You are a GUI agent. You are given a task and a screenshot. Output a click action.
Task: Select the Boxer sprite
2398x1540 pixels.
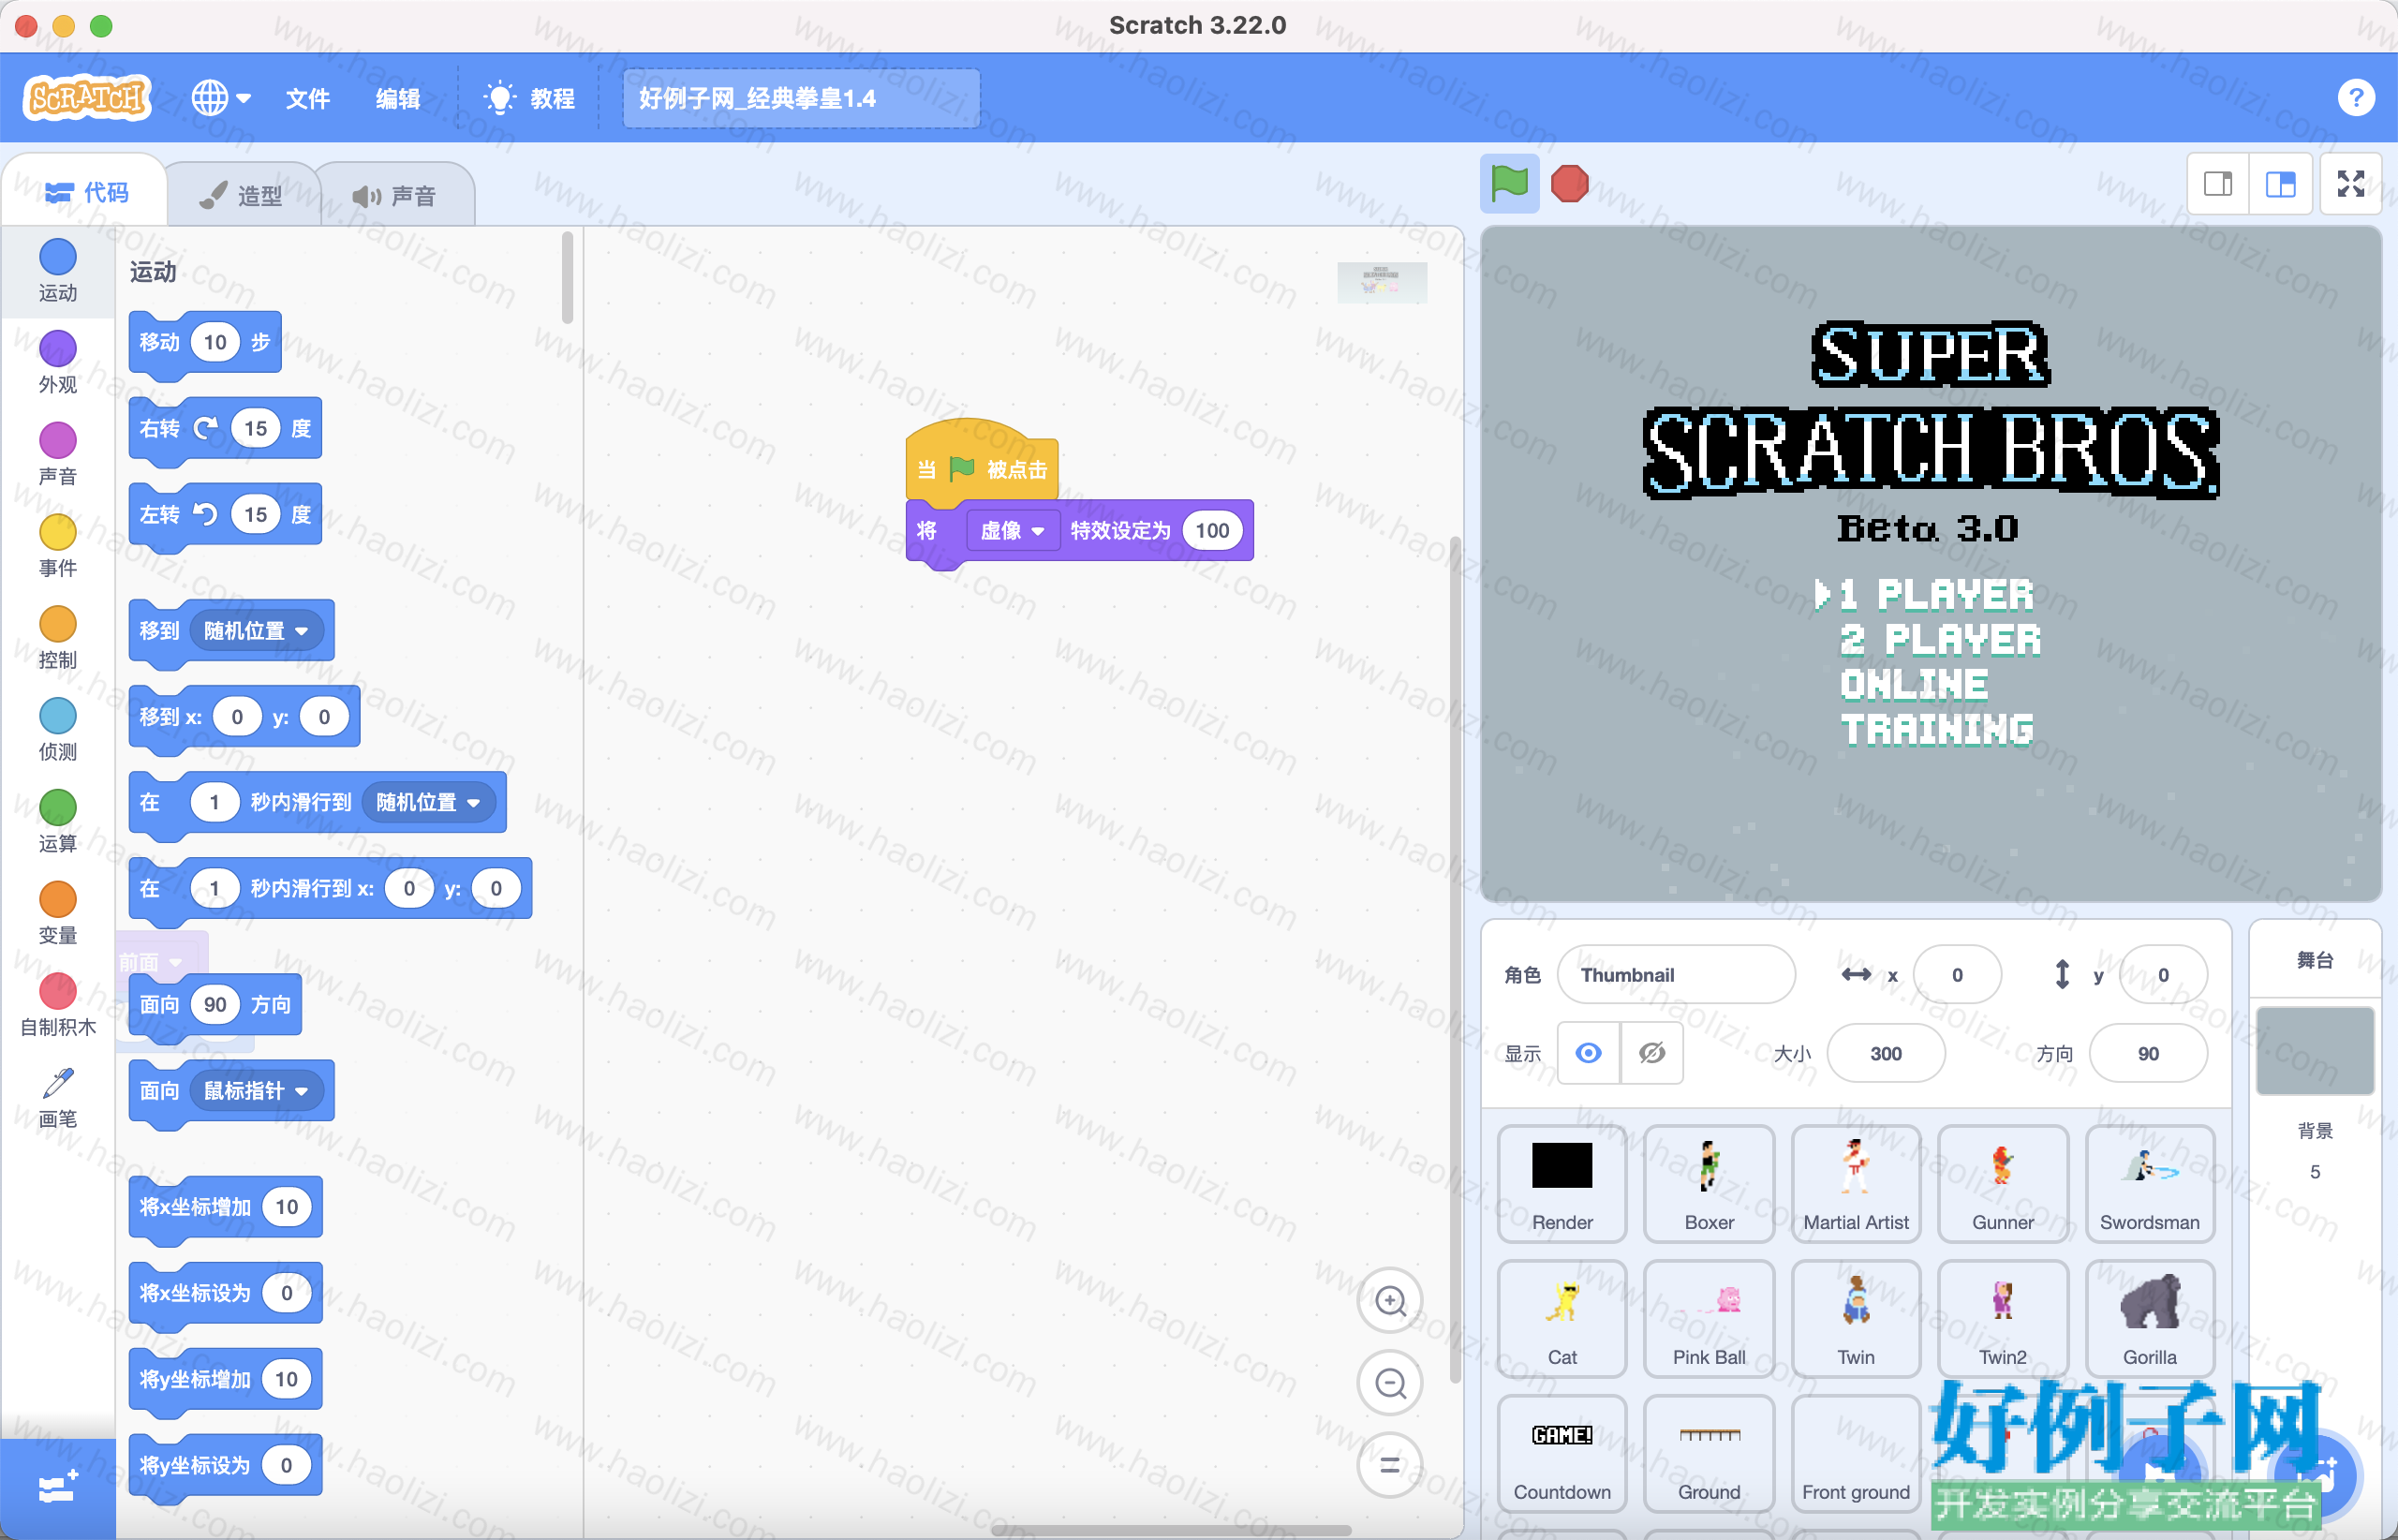coord(1709,1184)
